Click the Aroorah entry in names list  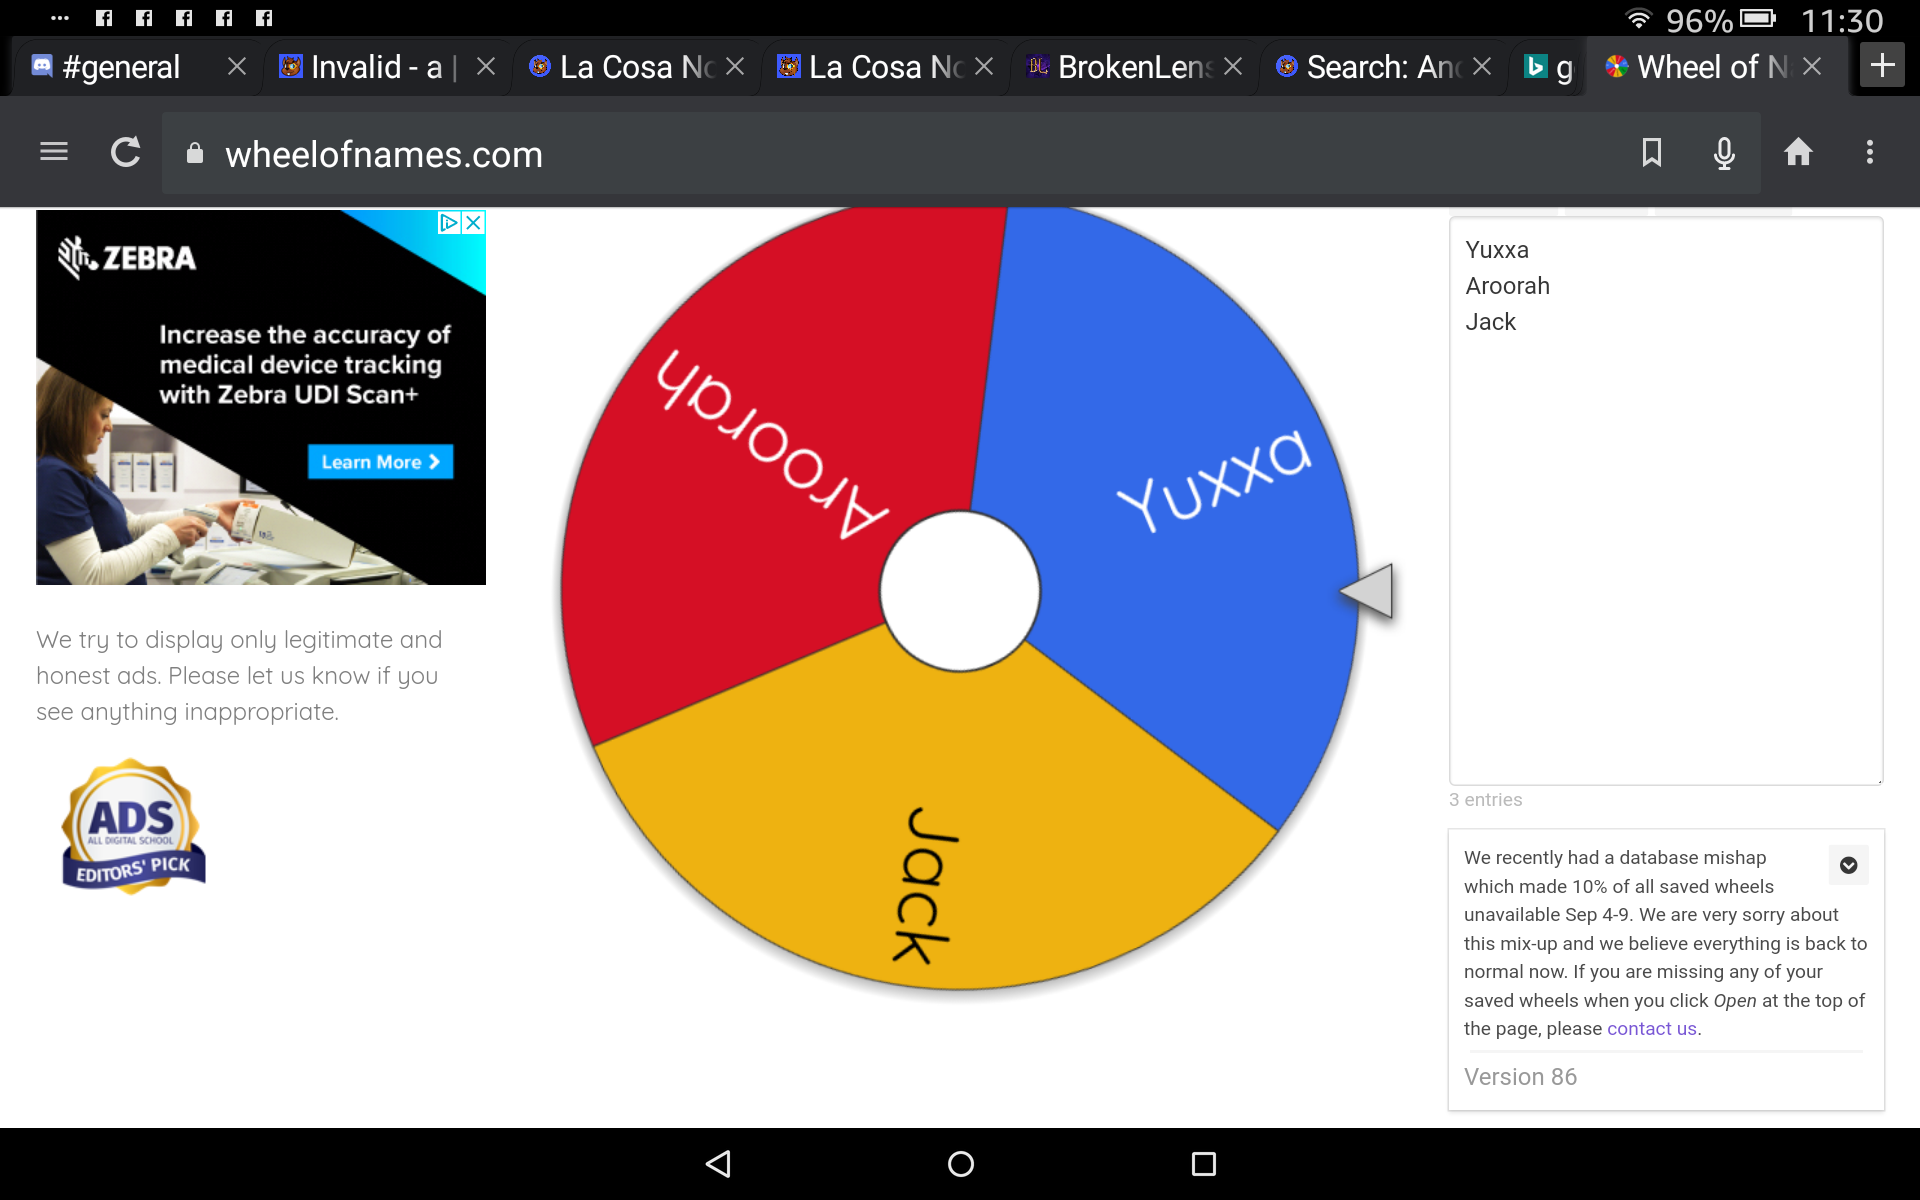click(1507, 286)
